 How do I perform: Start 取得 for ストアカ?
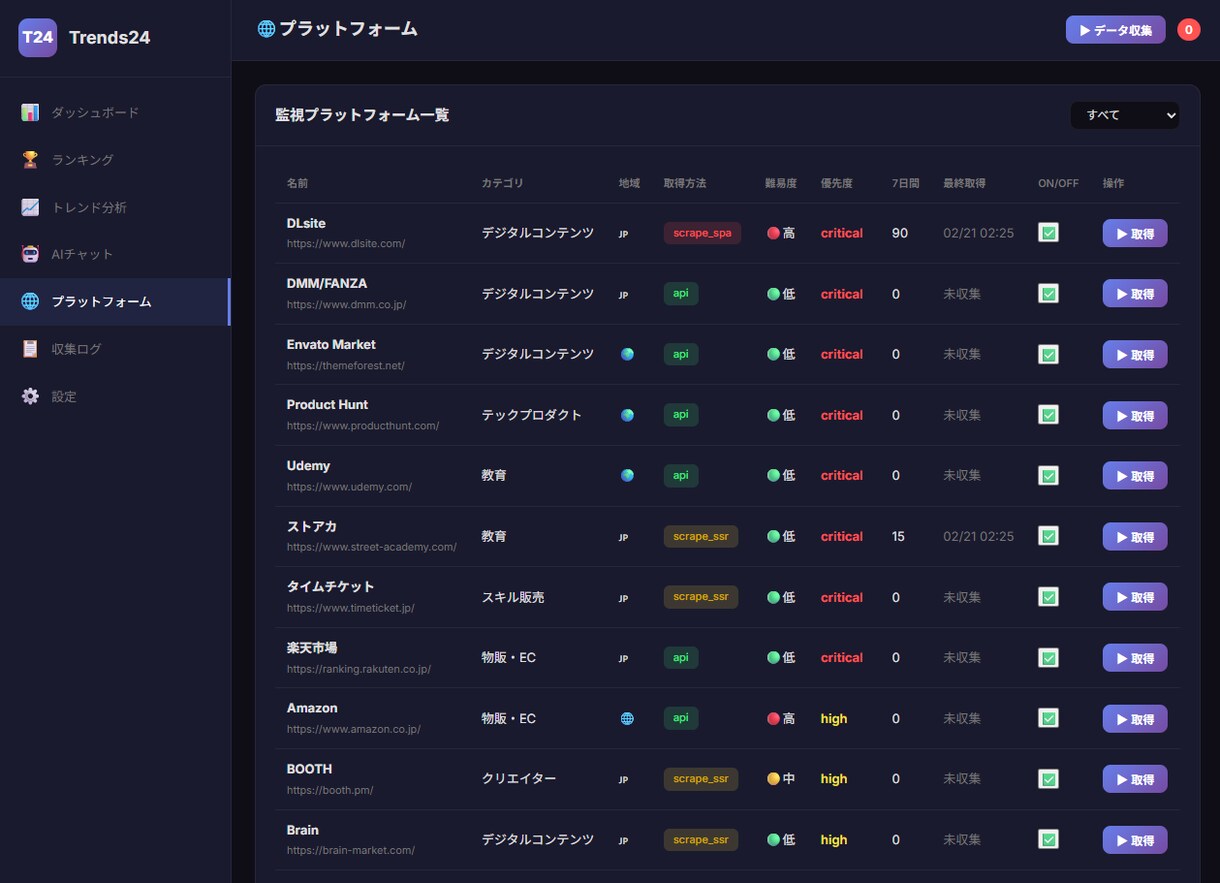pos(1135,537)
